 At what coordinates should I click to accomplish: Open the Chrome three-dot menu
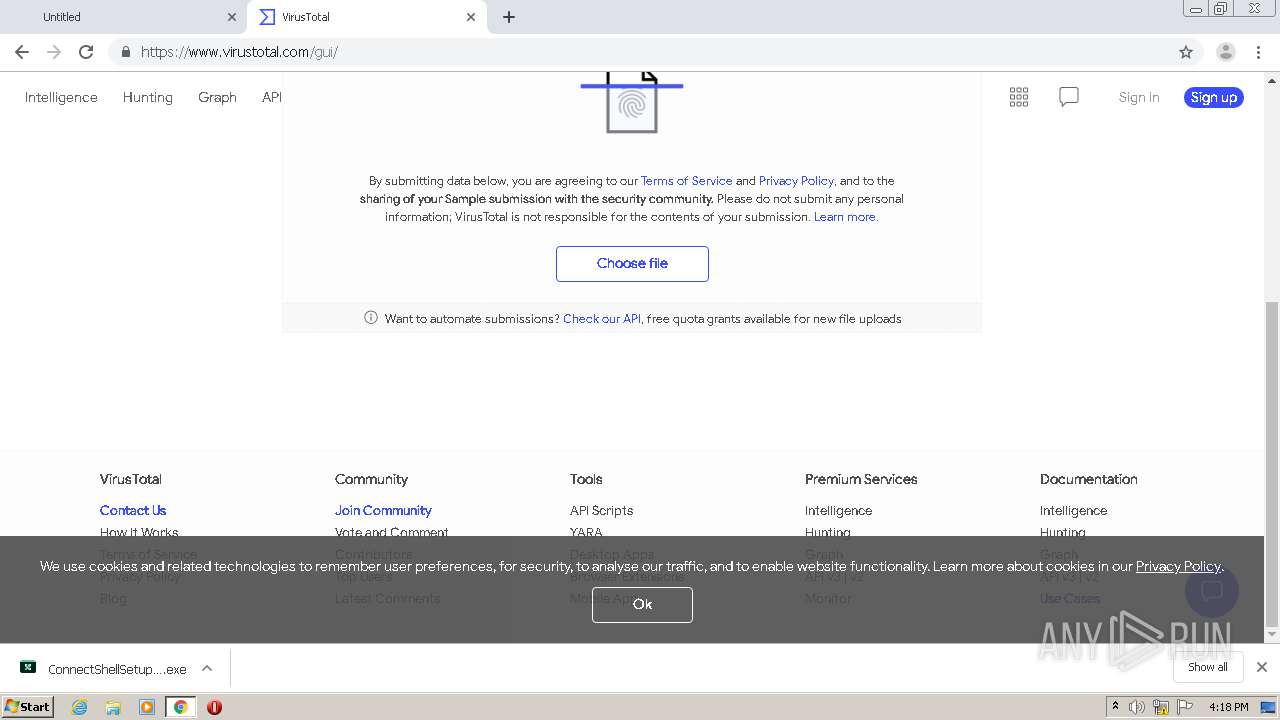[x=1258, y=52]
